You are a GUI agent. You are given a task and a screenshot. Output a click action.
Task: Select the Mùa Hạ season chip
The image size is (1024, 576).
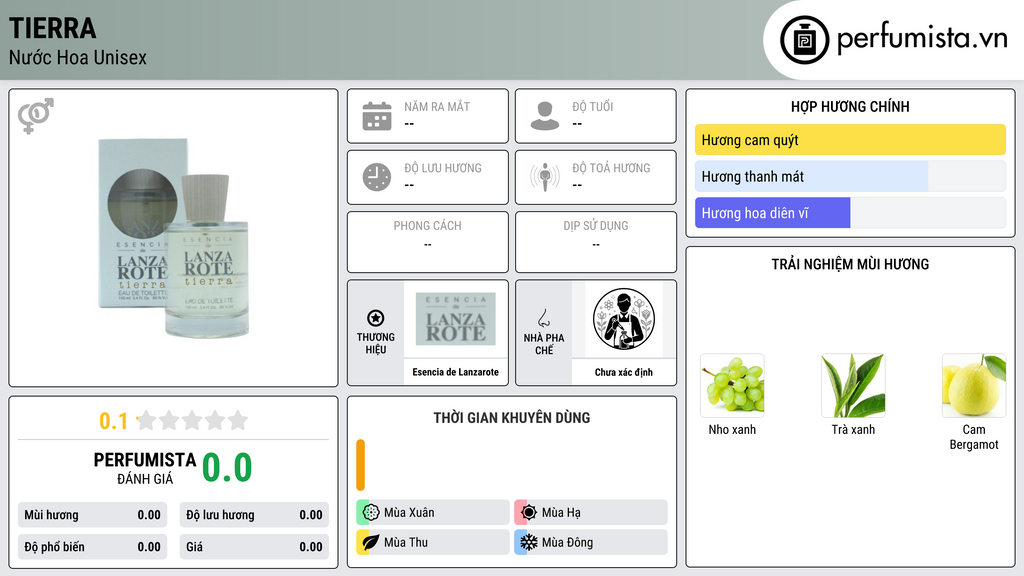(x=590, y=513)
